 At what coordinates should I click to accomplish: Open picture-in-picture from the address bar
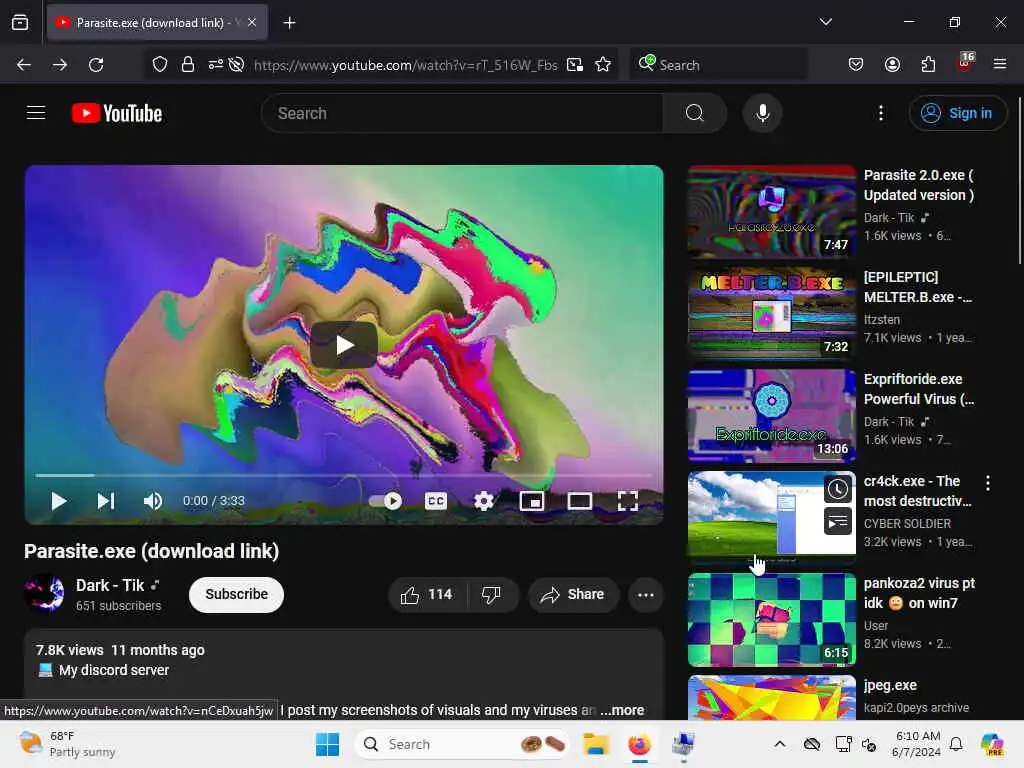tap(575, 65)
